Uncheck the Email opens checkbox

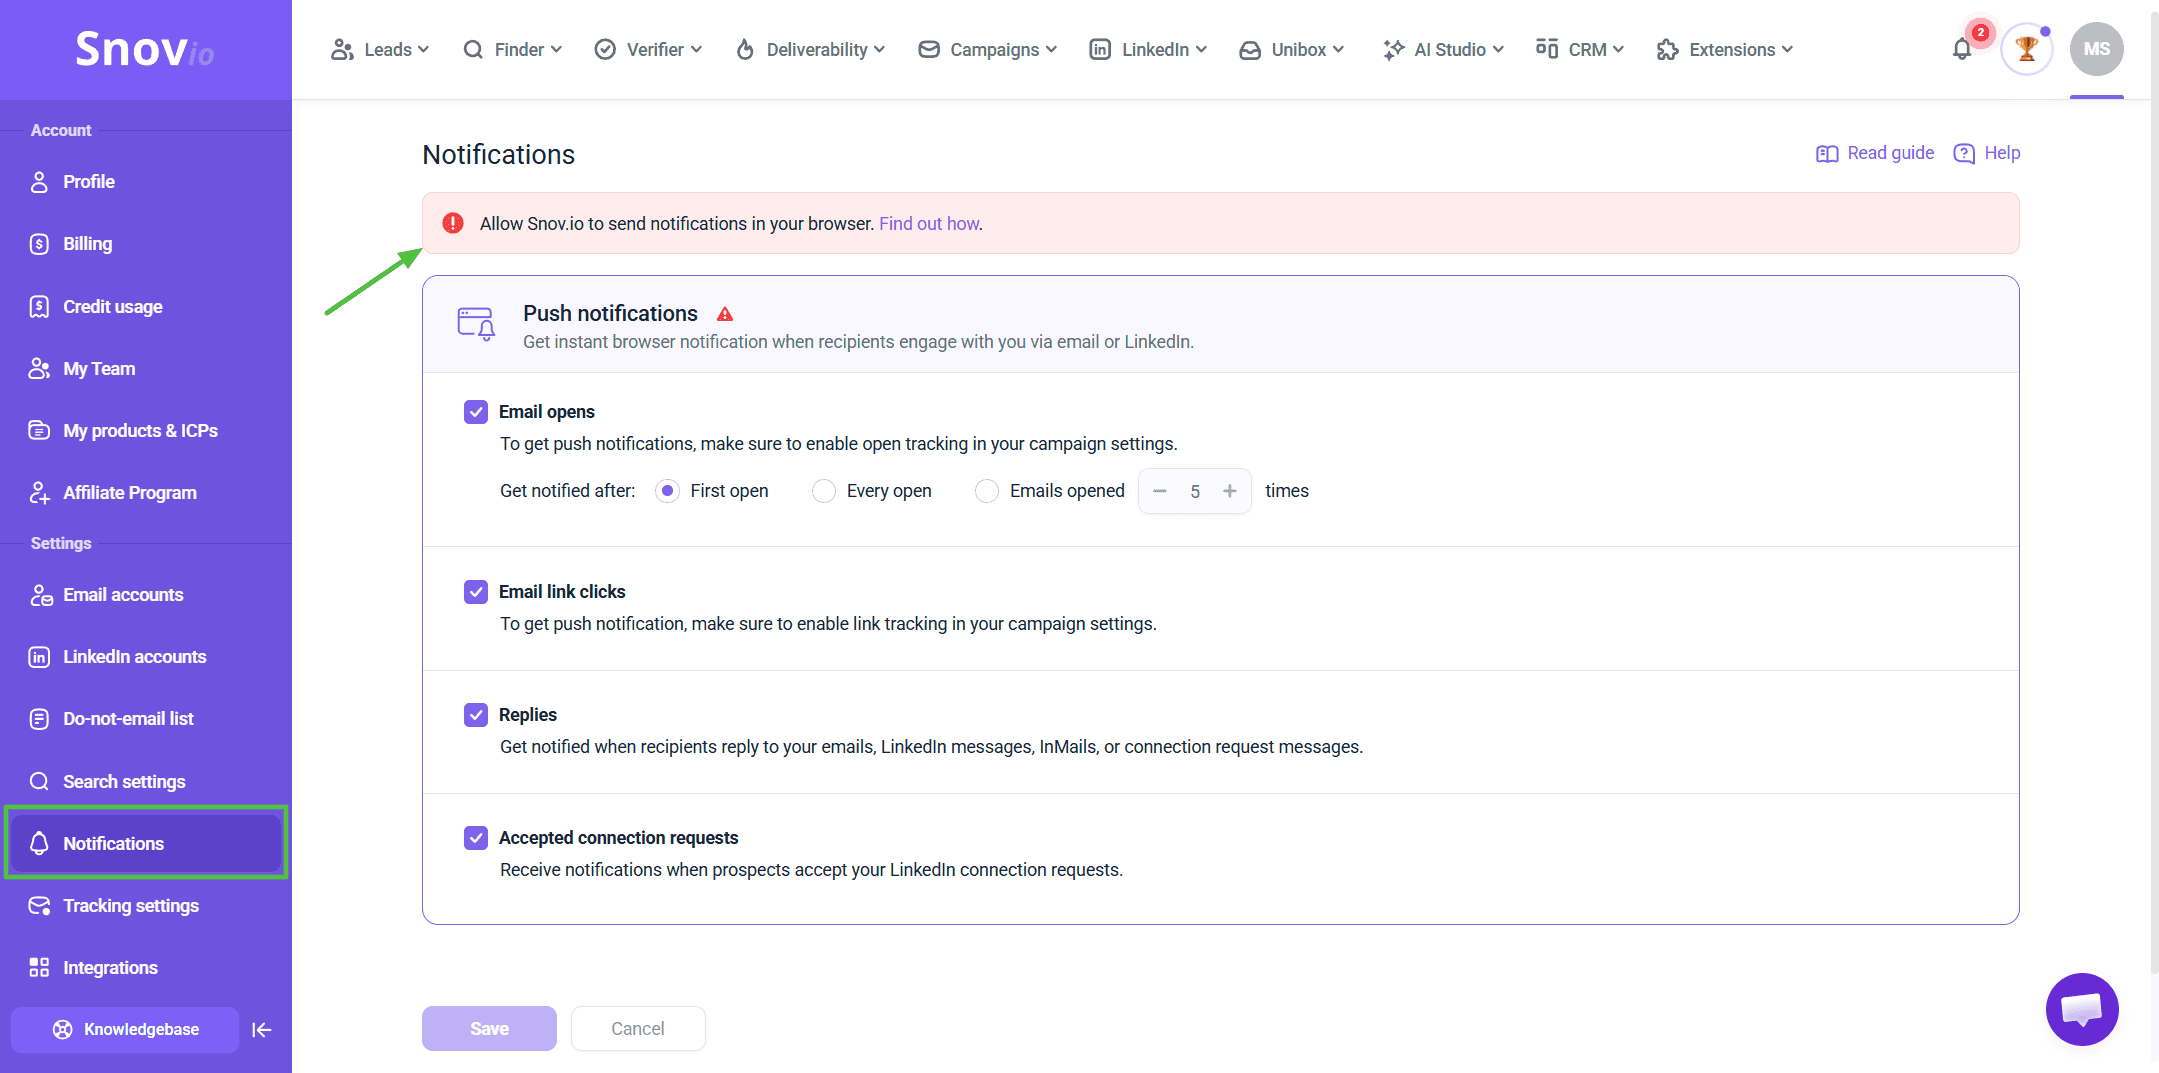476,412
